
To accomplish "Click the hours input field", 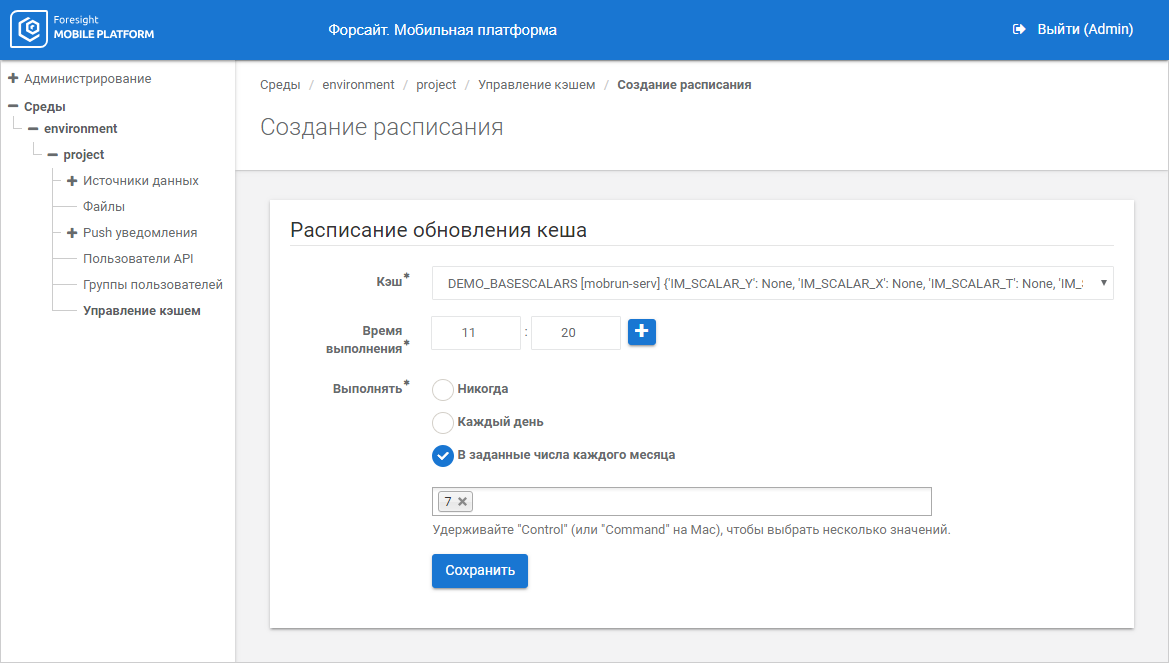I will point(476,333).
